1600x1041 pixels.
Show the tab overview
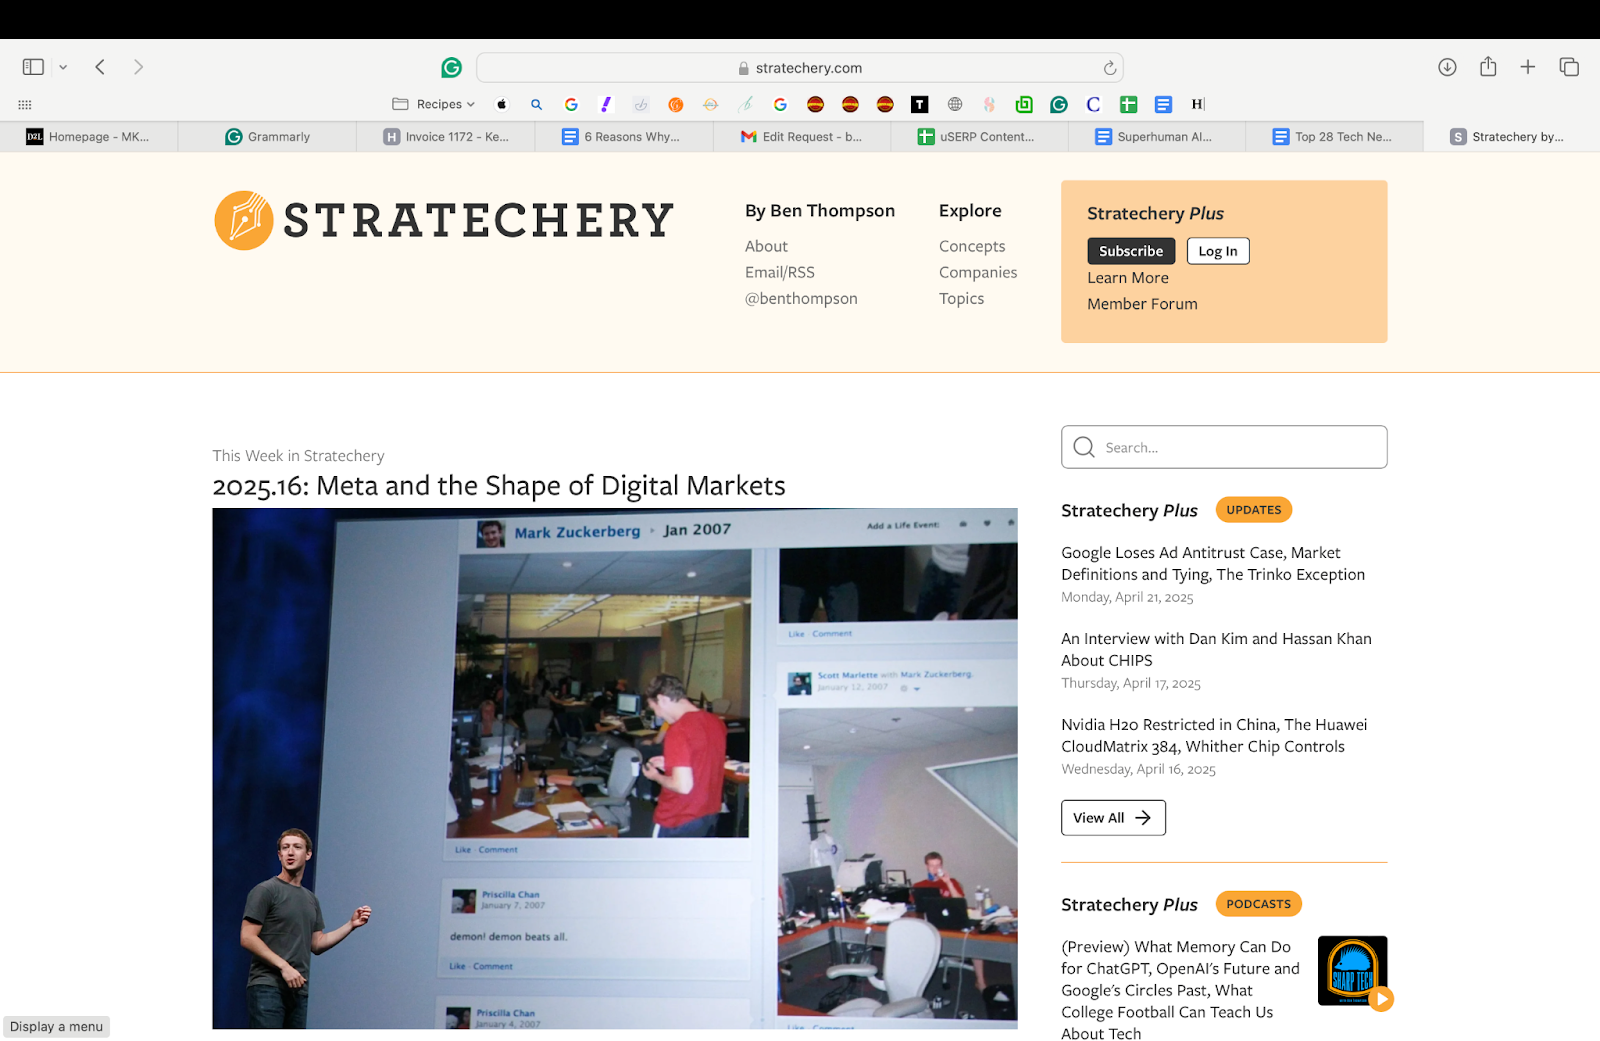[1569, 67]
